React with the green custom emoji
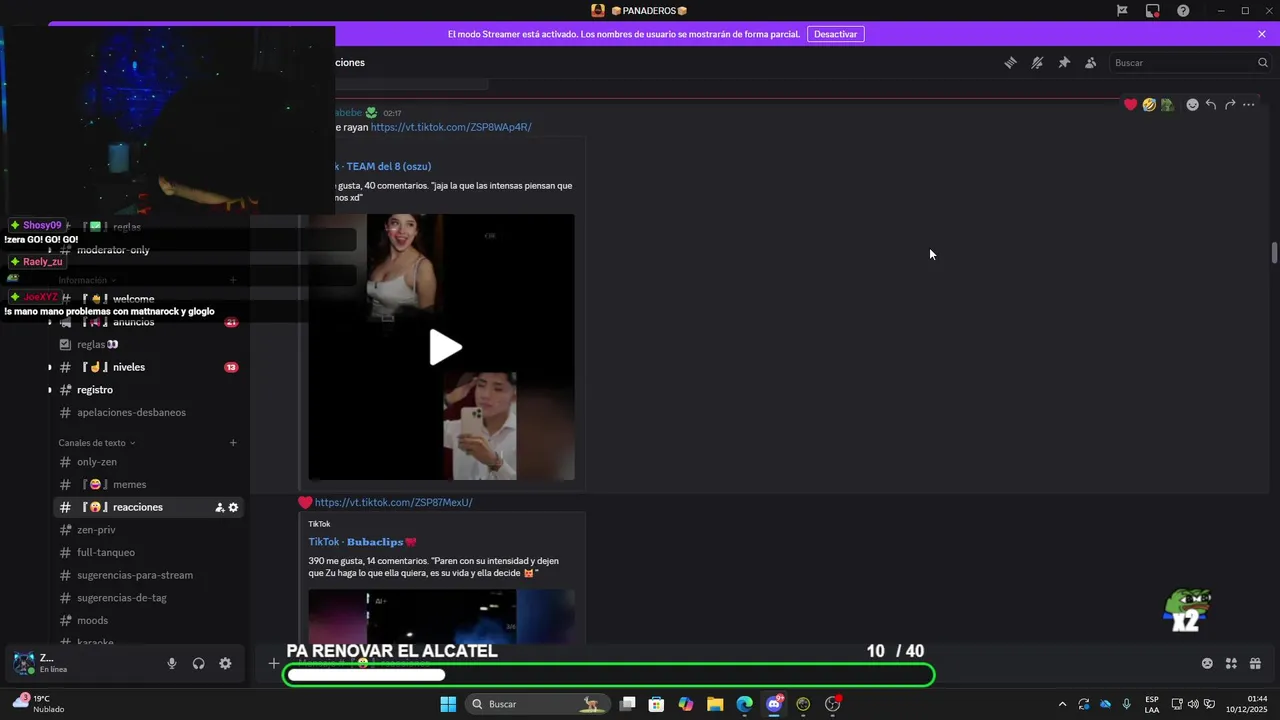This screenshot has height=720, width=1280. (1167, 104)
